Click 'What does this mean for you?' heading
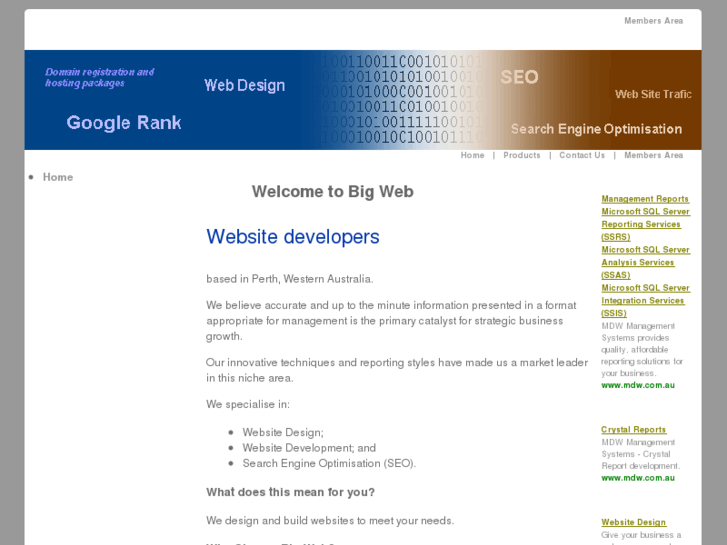This screenshot has width=727, height=545. 290,492
